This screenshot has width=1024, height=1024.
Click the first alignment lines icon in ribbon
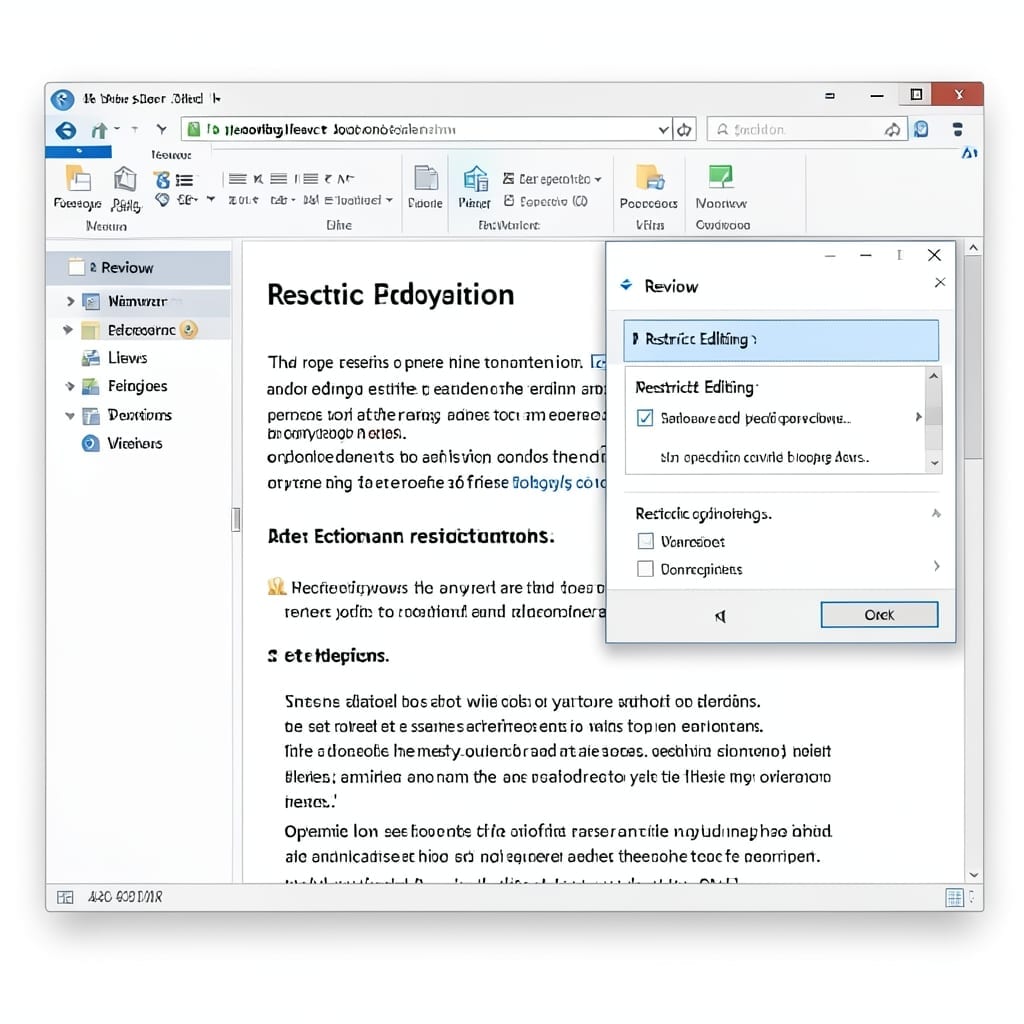(237, 178)
